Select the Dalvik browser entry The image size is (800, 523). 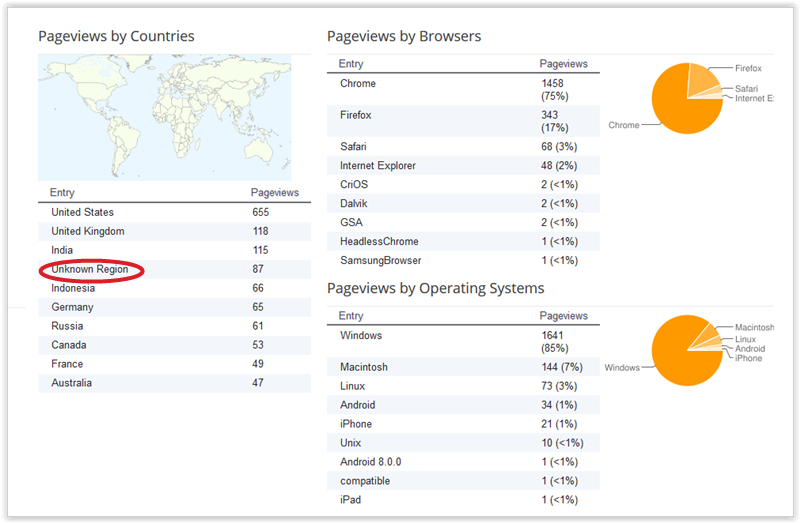(x=354, y=204)
